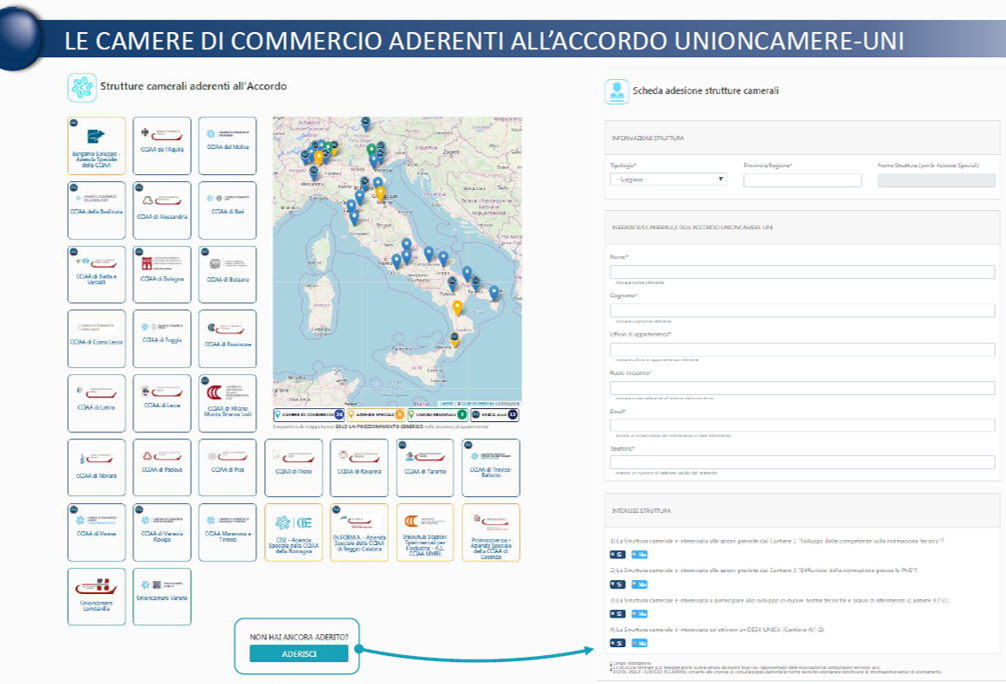
Task: Focus the Nome Struttura field
Action: 936,180
